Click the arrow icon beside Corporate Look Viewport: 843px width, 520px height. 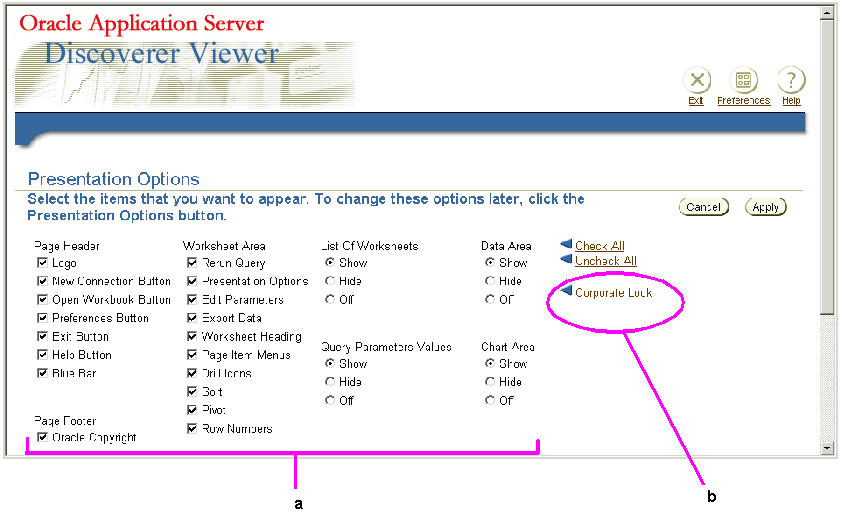pyautogui.click(x=566, y=291)
